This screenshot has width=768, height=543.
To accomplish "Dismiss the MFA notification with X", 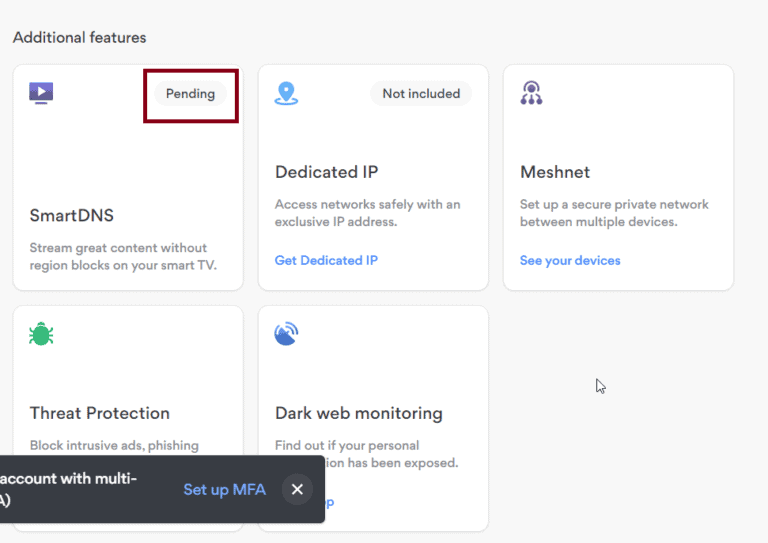I will (x=297, y=489).
